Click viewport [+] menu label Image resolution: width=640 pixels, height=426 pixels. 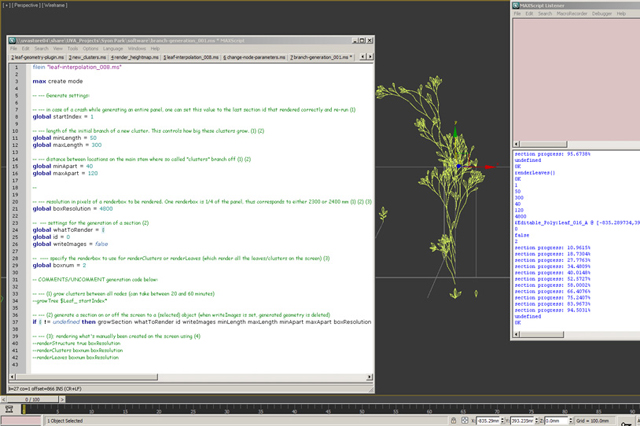[x=6, y=5]
